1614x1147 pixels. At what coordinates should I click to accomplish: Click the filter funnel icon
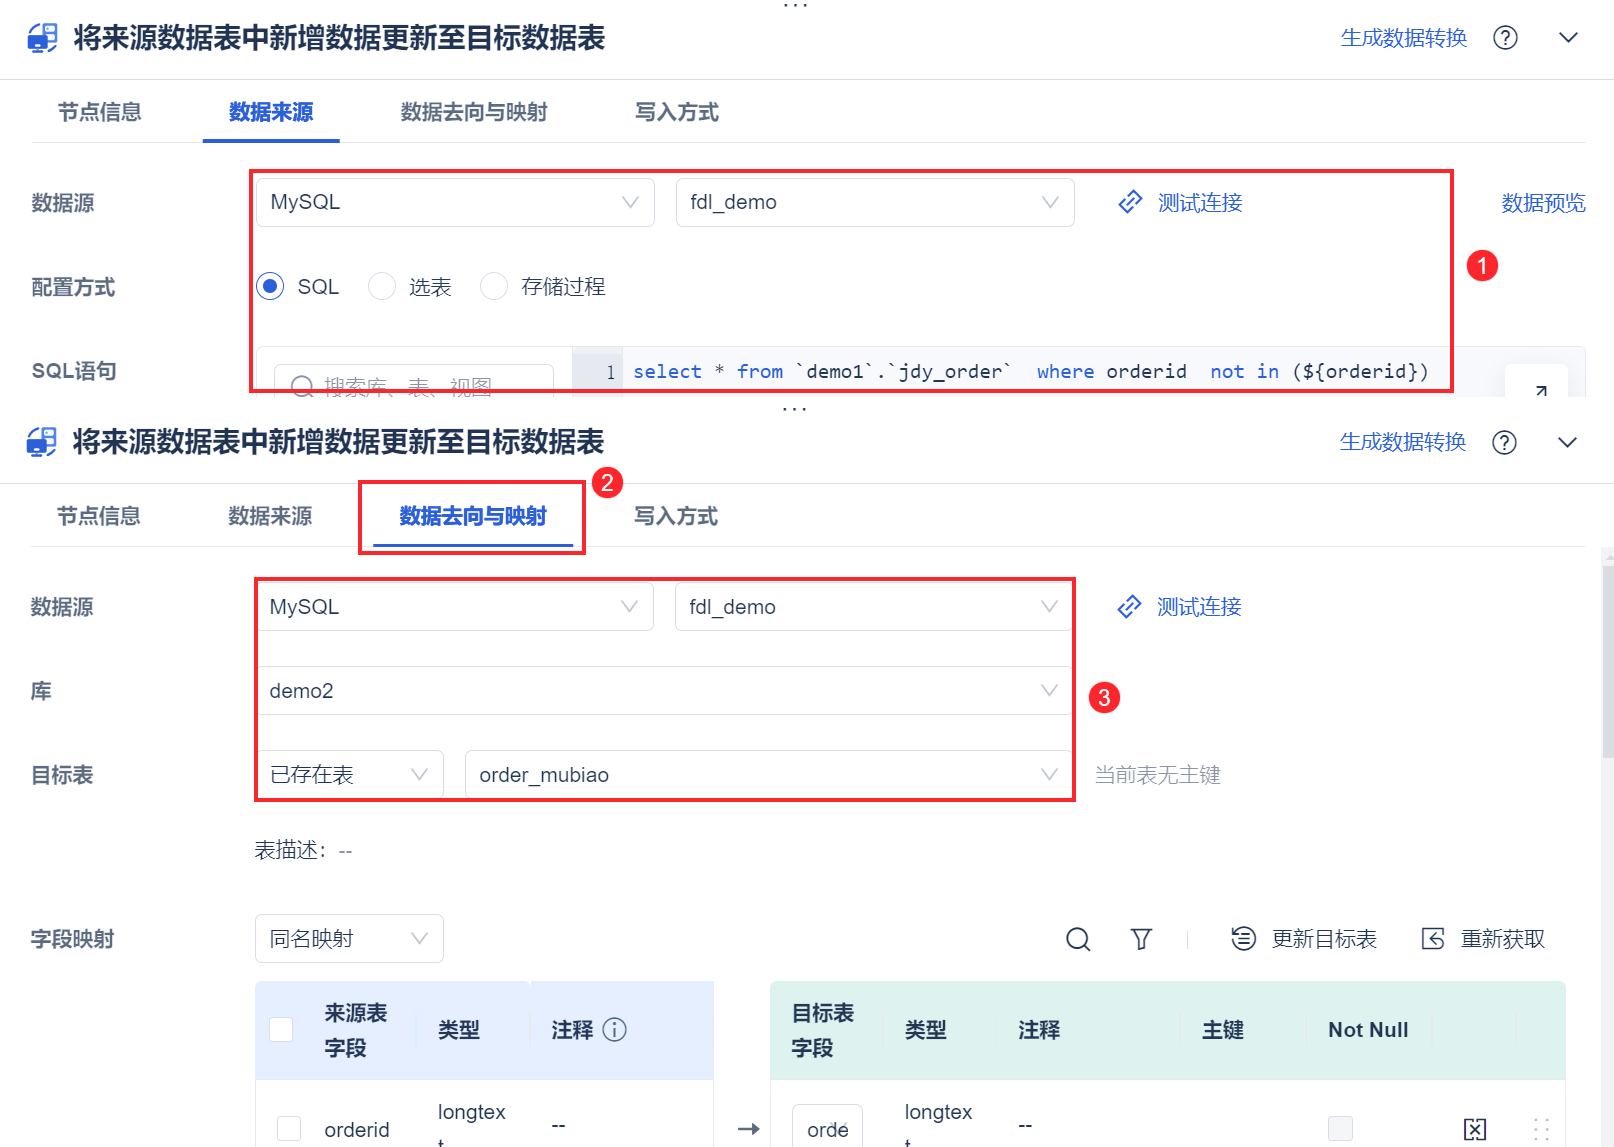pos(1141,939)
